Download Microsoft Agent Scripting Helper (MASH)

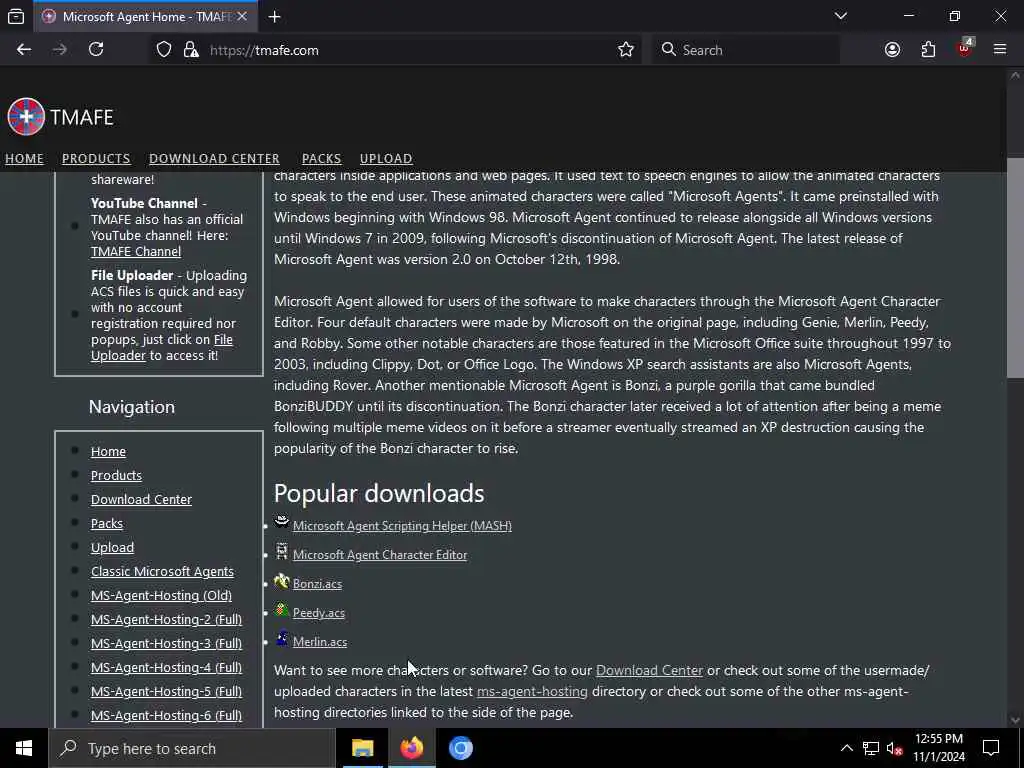402,526
